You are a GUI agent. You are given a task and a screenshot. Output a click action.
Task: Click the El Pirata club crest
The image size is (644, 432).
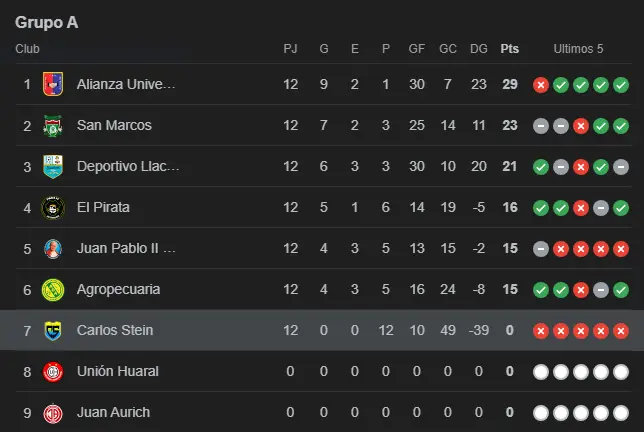[x=53, y=208]
